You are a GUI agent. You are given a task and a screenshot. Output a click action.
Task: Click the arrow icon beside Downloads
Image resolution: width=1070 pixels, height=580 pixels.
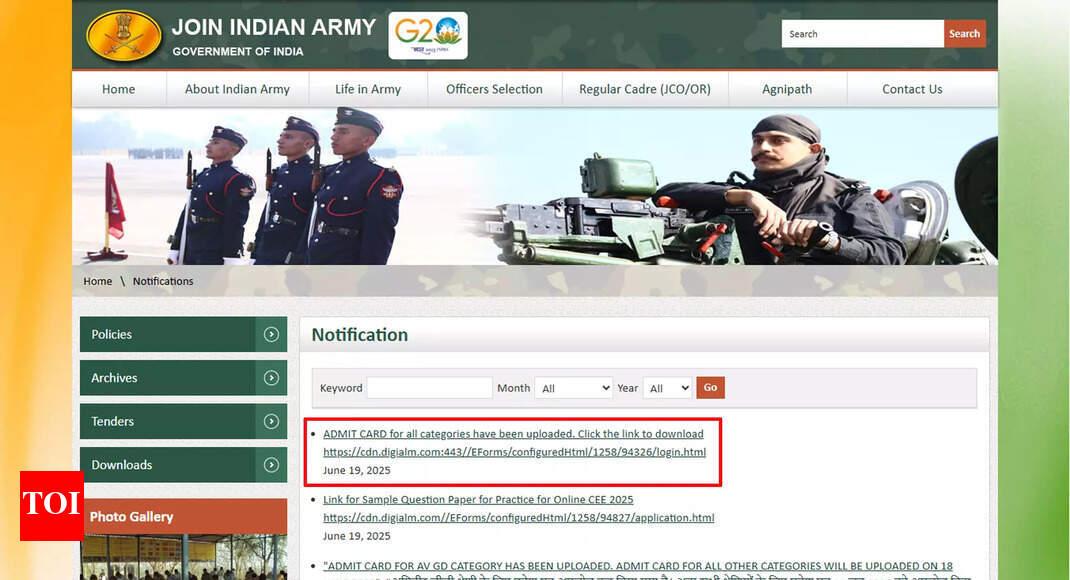271,465
